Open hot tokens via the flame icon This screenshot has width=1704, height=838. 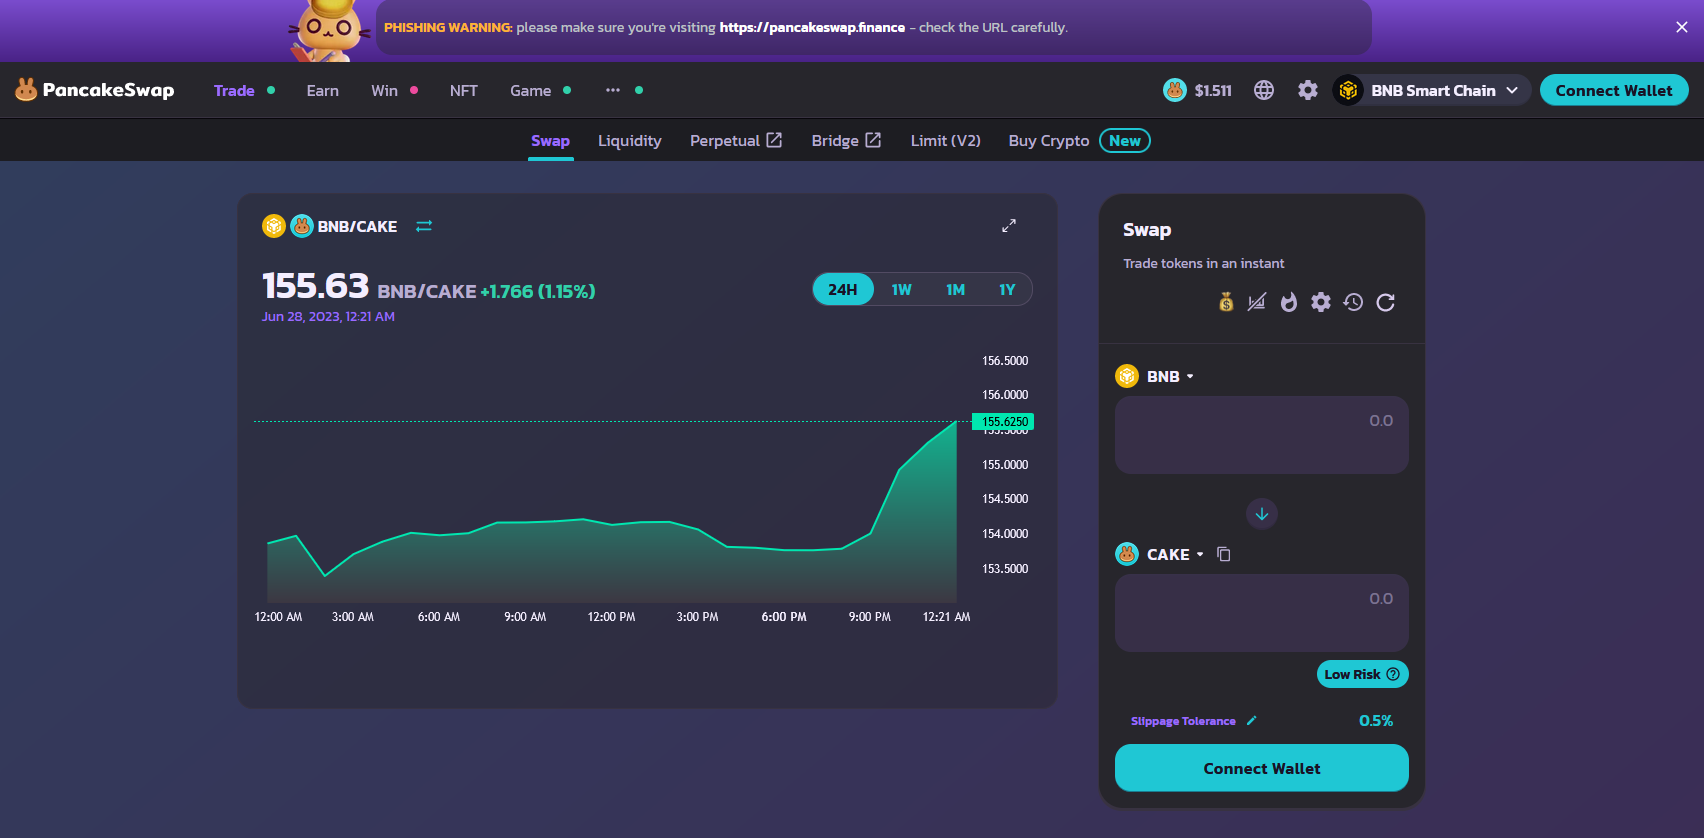pos(1289,302)
